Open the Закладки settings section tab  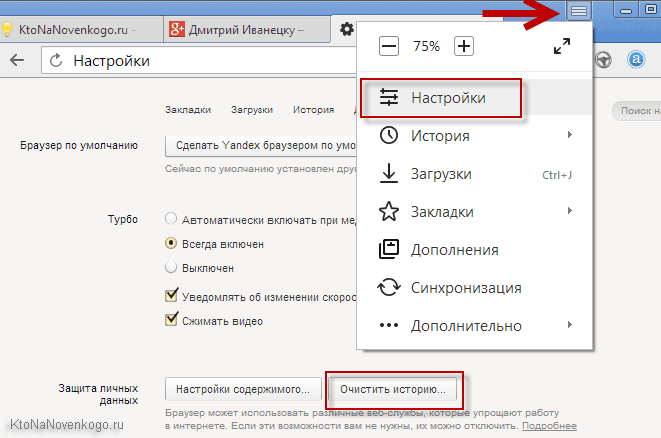(188, 110)
